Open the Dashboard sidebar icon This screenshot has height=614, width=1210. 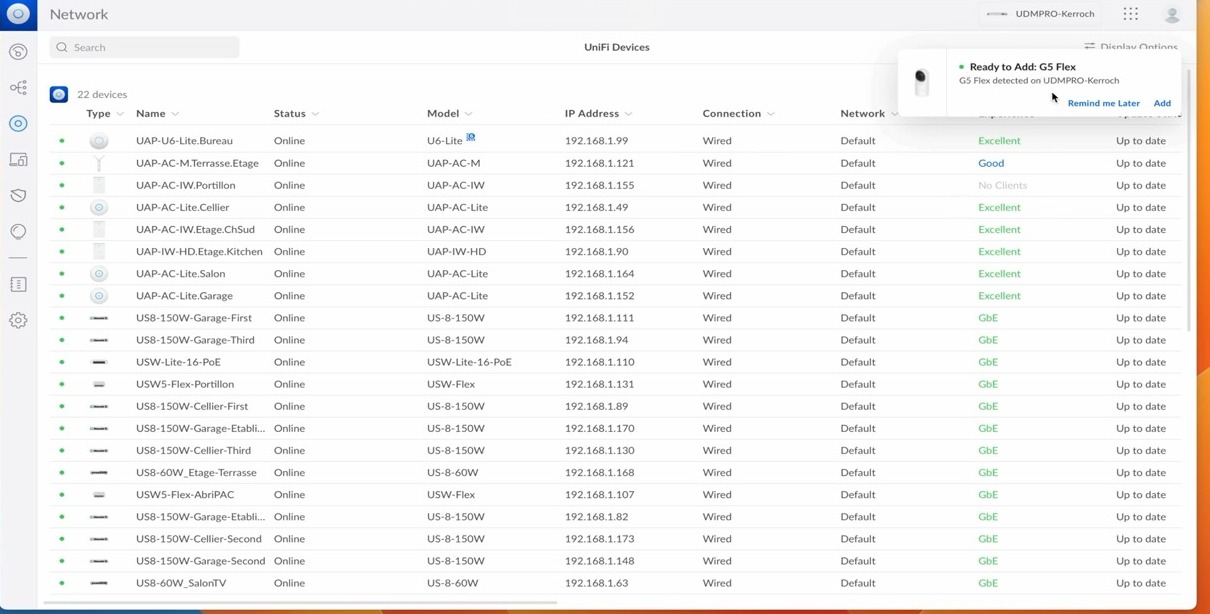[18, 52]
